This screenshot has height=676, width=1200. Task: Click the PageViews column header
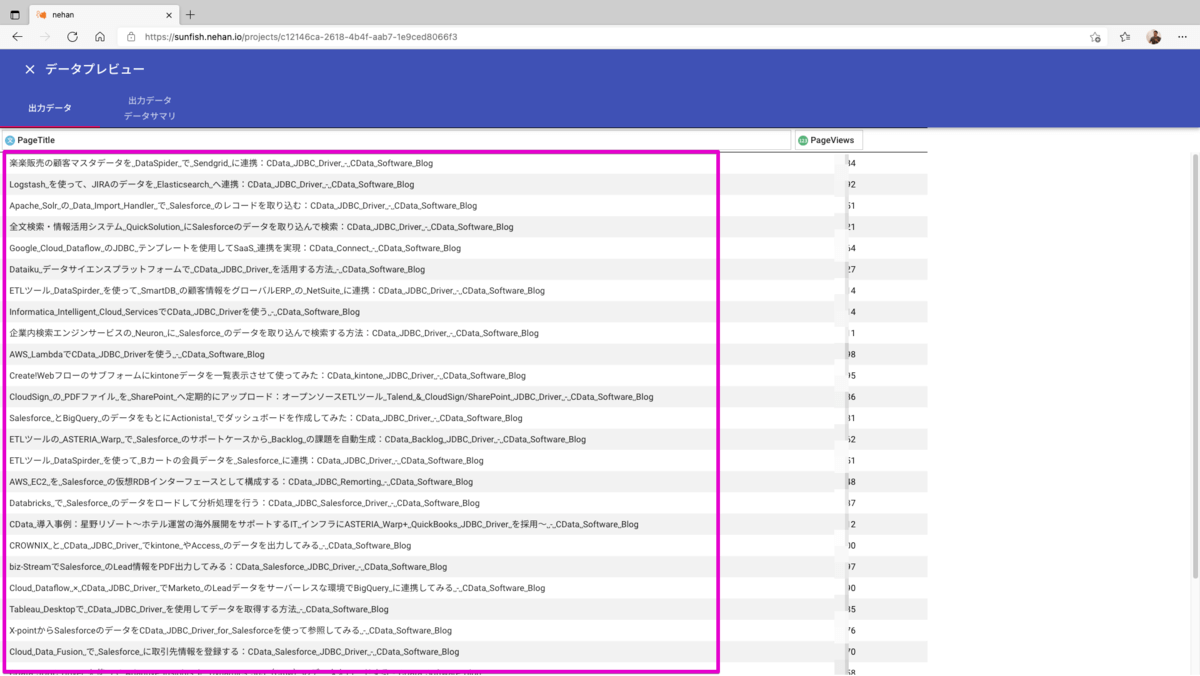coord(828,141)
